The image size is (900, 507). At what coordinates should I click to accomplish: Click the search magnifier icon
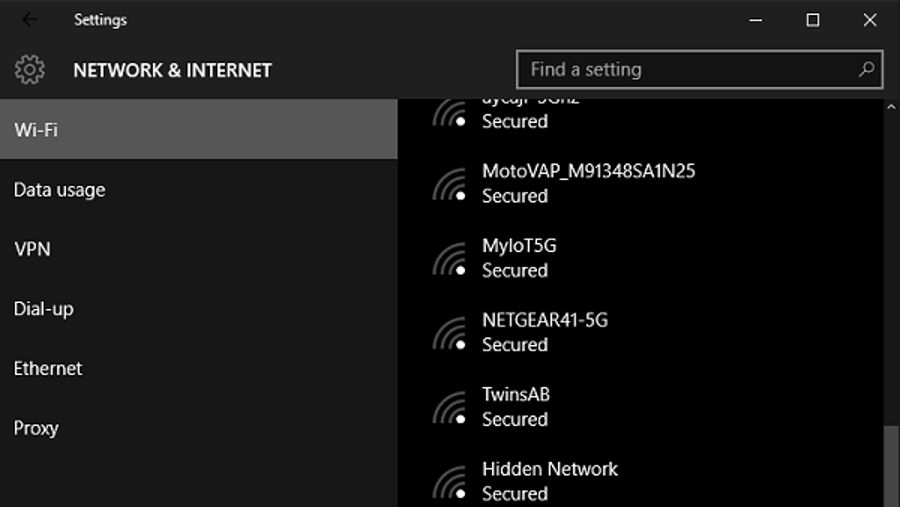coord(866,70)
